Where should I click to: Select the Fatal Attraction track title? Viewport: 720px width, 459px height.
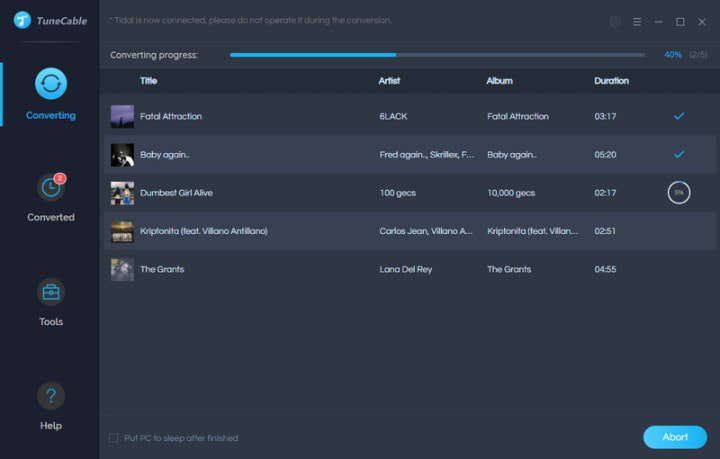171,116
